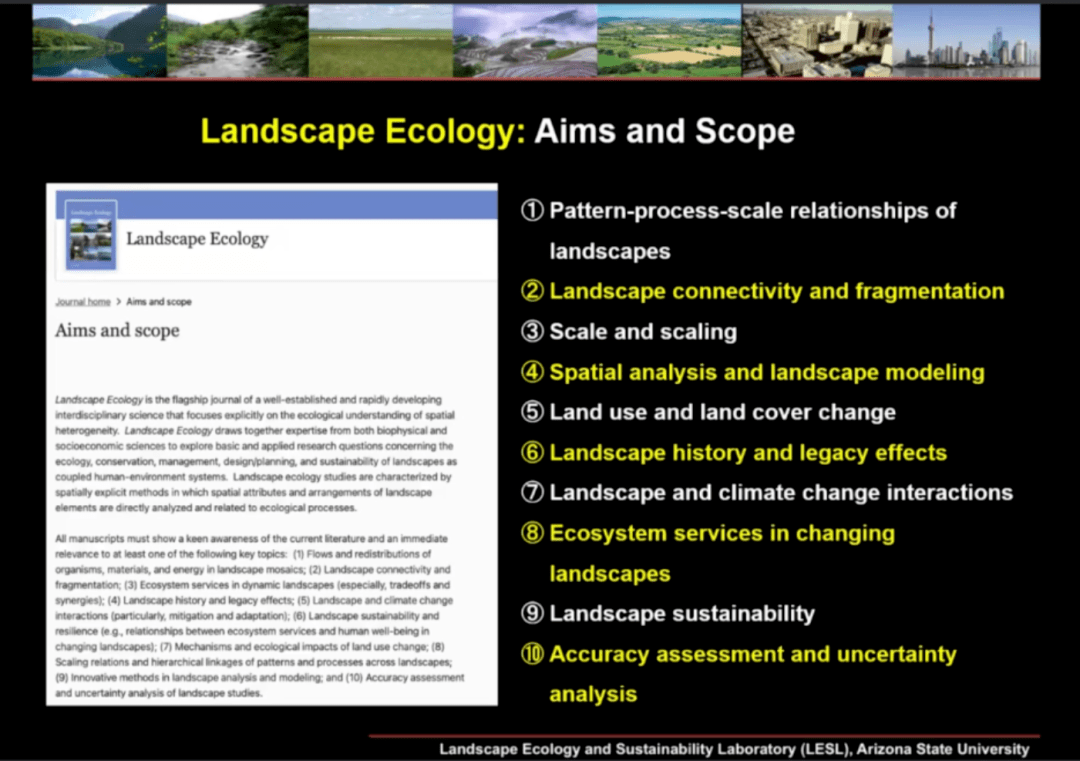Screen dimensions: 1080x761
Task: Click 'Landscape connectivity and fragmentation' list item
Action: (x=776, y=292)
